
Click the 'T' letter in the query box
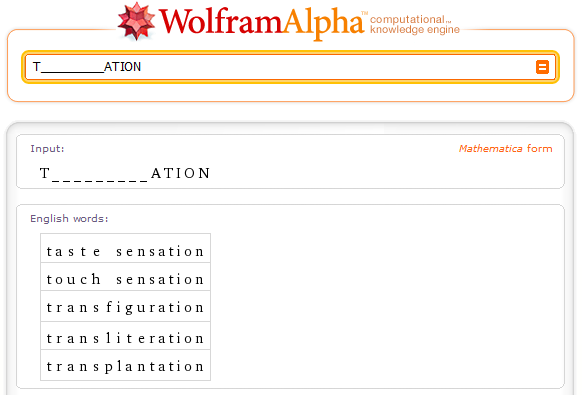point(36,67)
